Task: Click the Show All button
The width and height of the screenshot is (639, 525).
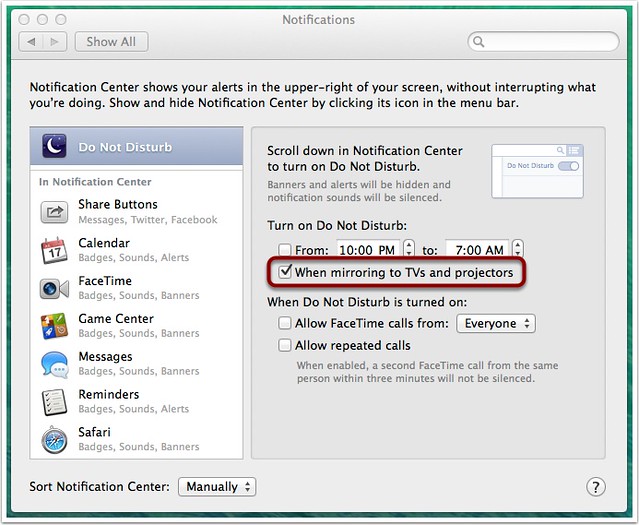Action: [x=111, y=42]
